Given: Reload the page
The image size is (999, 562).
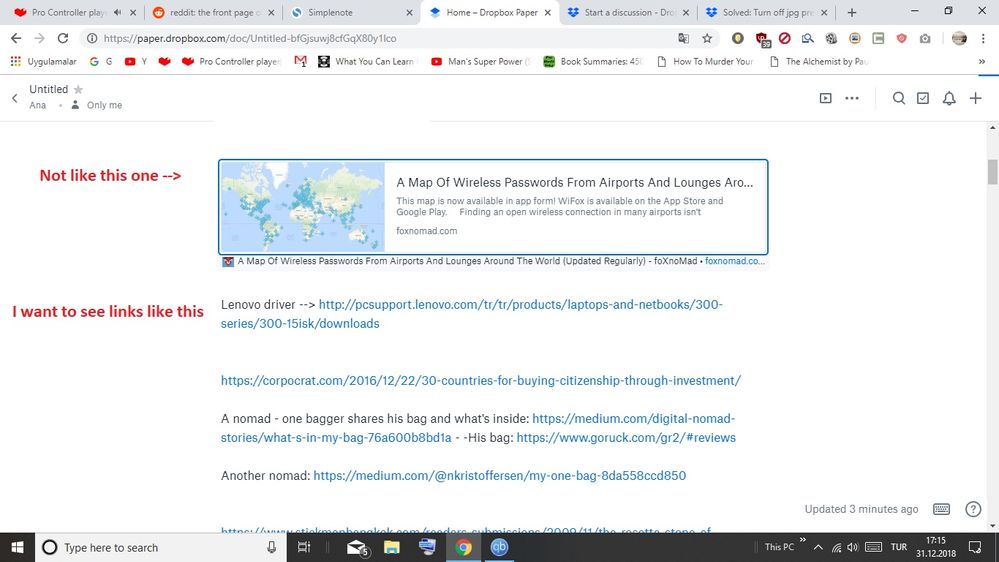Looking at the screenshot, I should click(62, 38).
